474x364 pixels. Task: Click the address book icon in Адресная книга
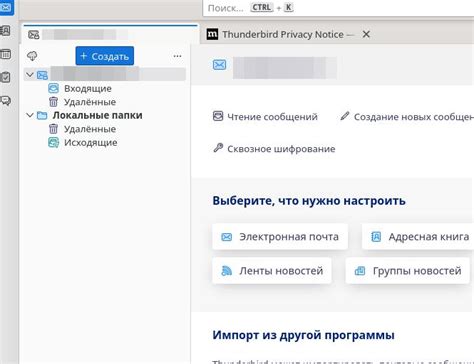376,237
